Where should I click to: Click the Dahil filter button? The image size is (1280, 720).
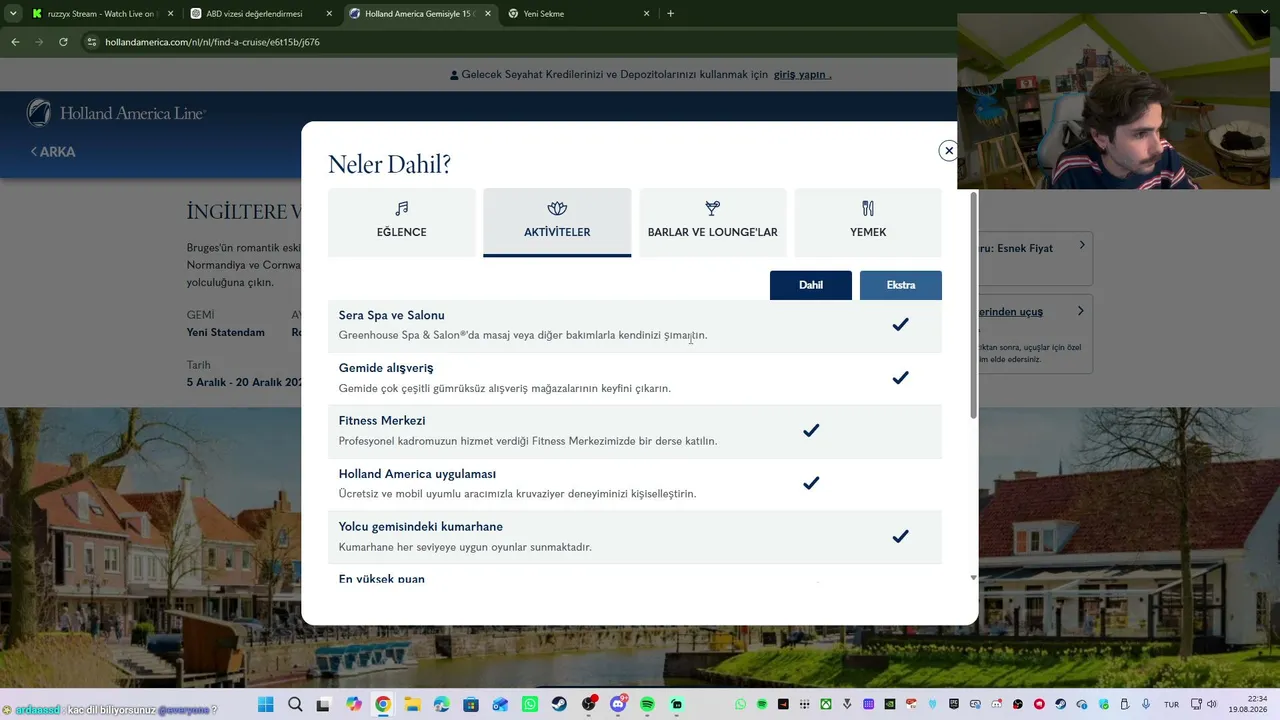coord(811,285)
